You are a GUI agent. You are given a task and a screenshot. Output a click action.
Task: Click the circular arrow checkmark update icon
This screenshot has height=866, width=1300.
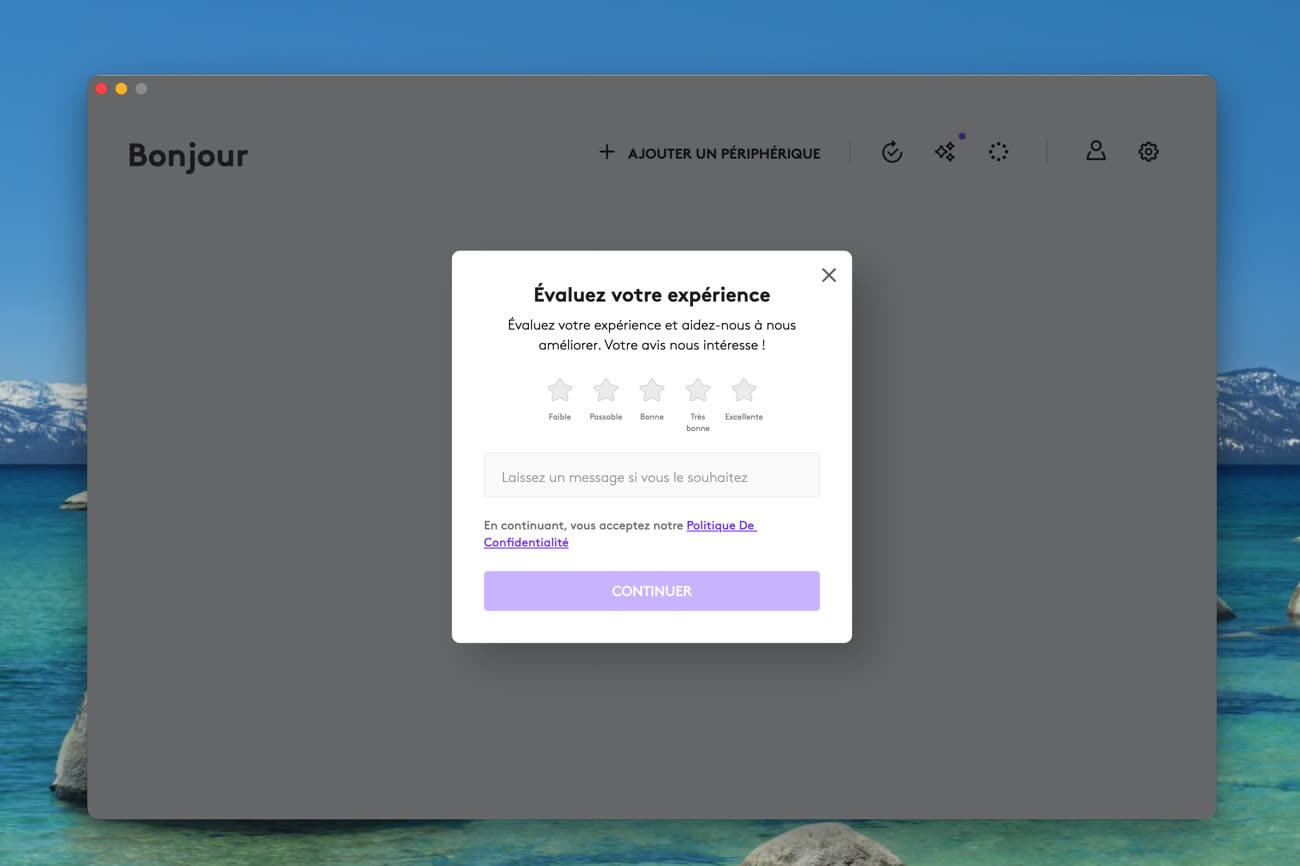(x=892, y=152)
